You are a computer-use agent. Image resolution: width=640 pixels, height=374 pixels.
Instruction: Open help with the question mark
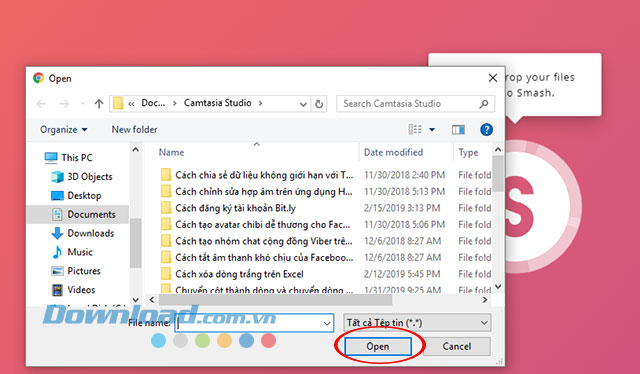tap(486, 129)
